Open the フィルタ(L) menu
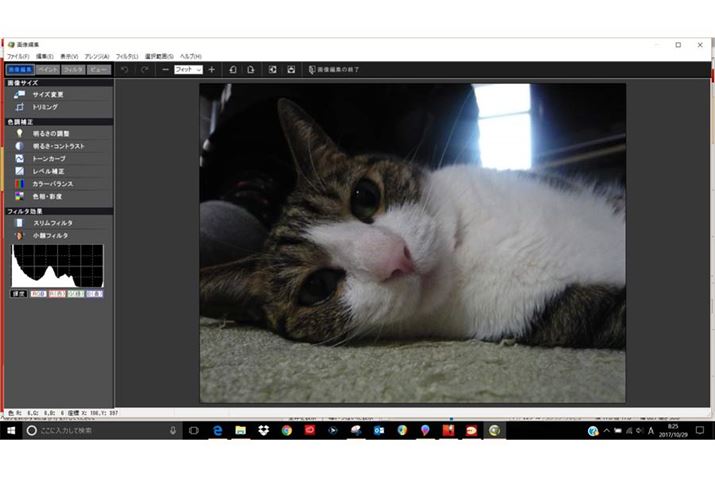This screenshot has width=715, height=477. (x=126, y=56)
